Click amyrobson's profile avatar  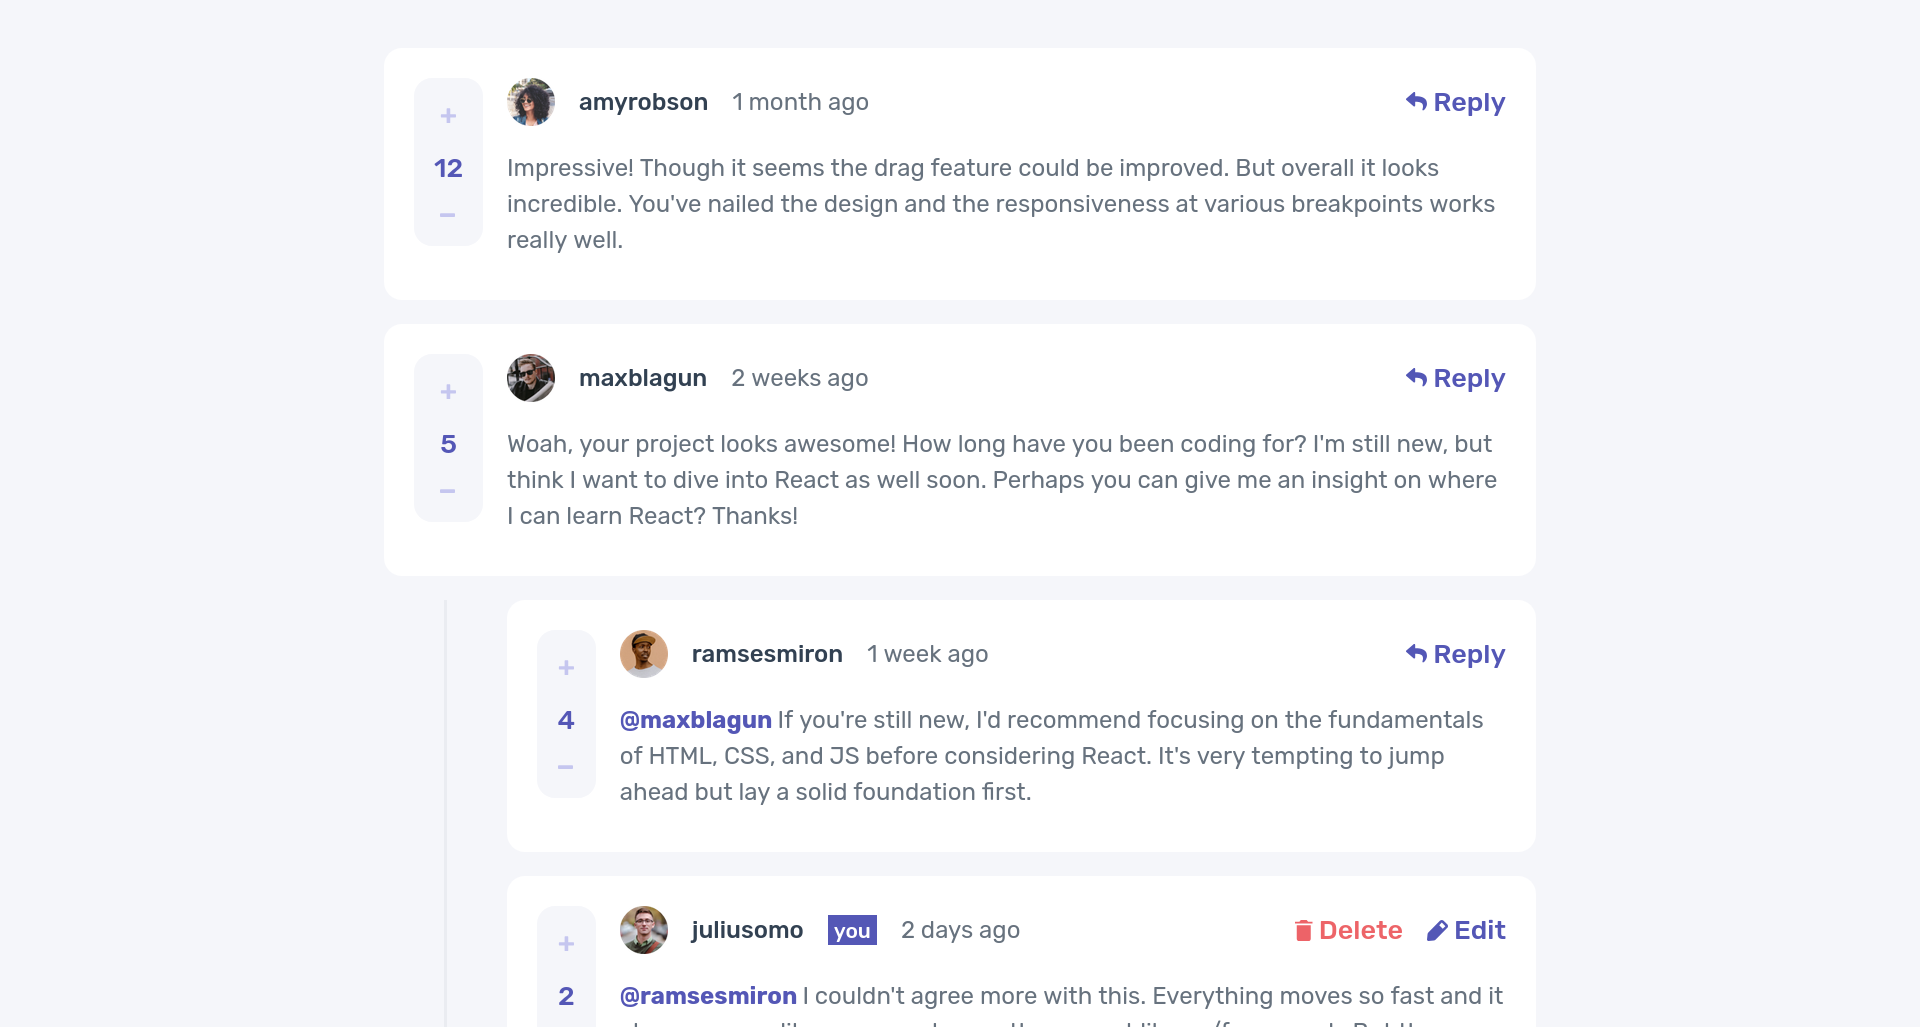(531, 102)
